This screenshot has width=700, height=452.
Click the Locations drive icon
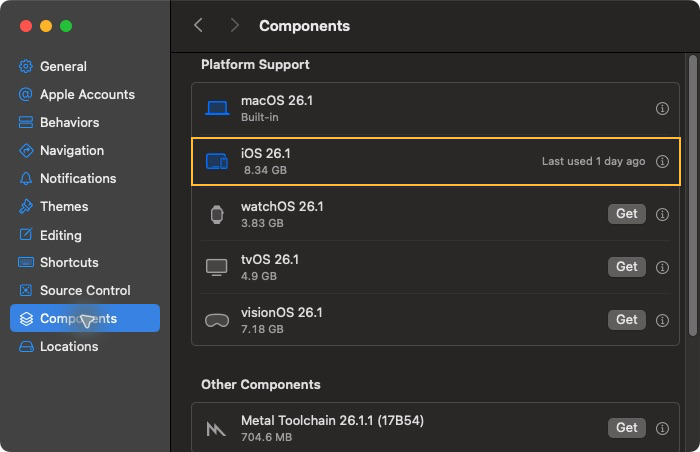(26, 347)
